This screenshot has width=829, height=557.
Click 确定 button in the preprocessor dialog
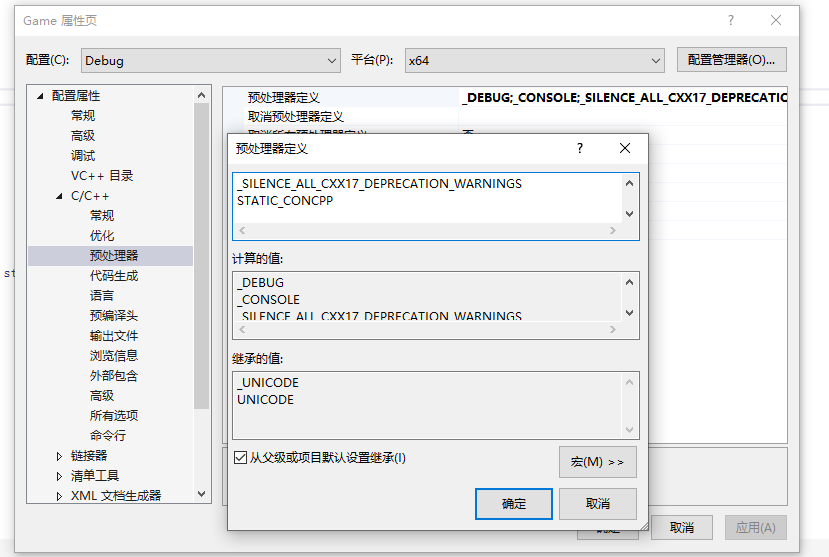(514, 504)
